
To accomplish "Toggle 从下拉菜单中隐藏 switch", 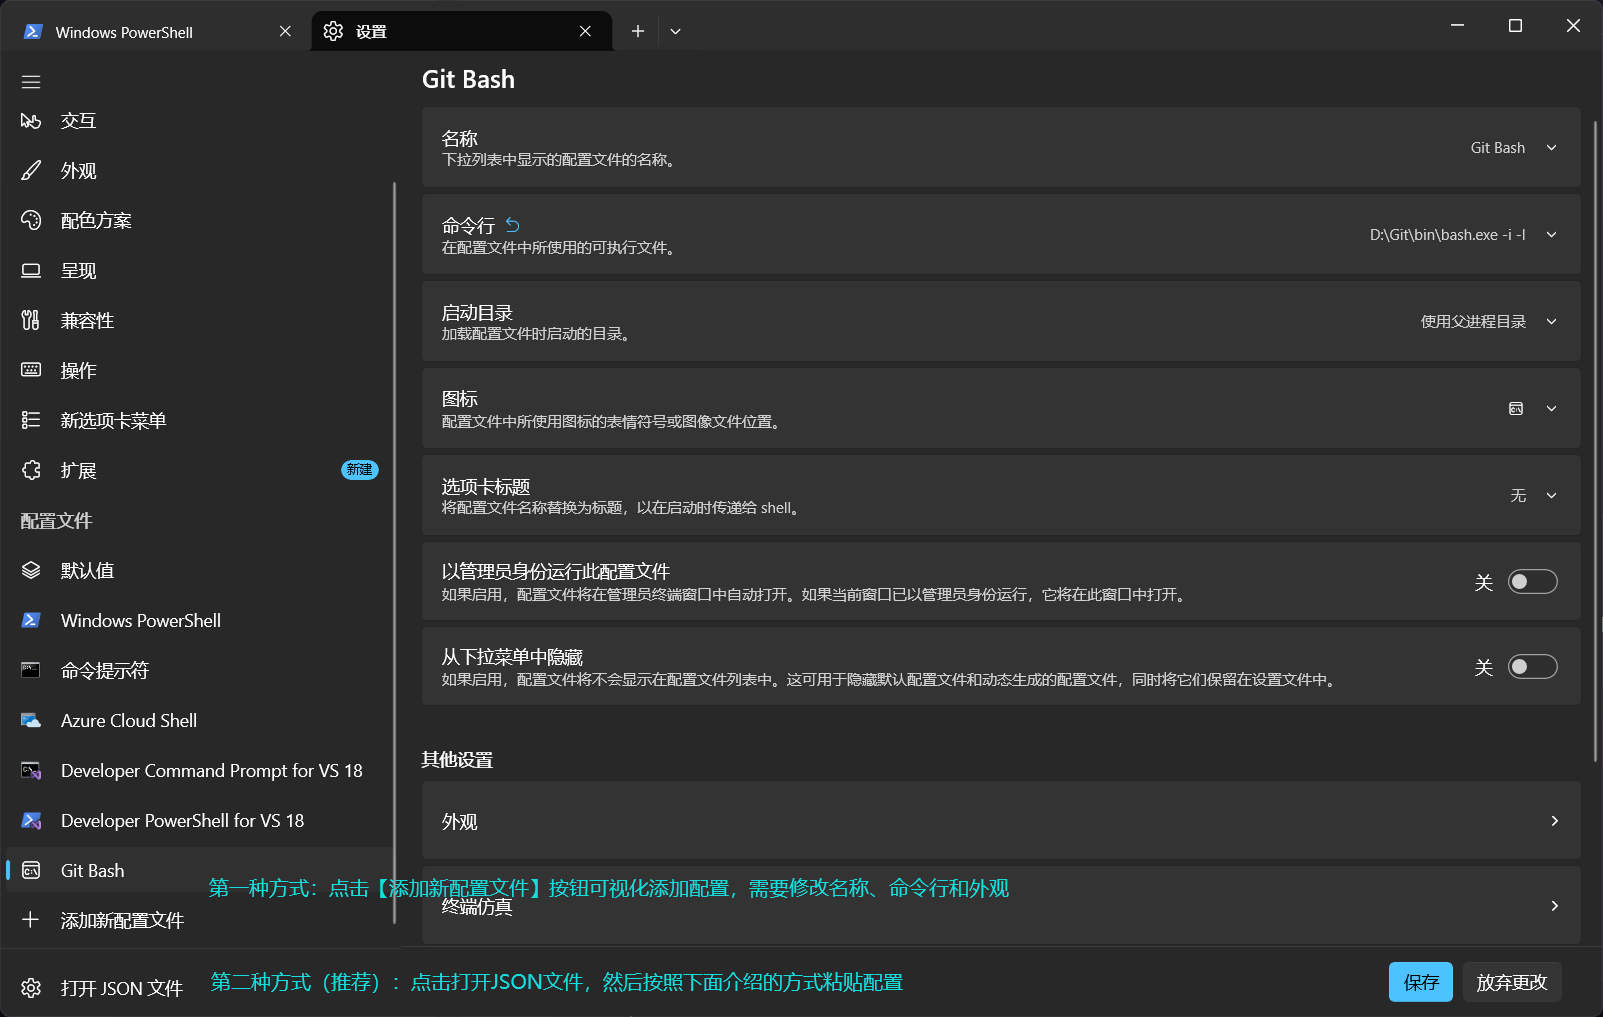I will click(x=1532, y=667).
